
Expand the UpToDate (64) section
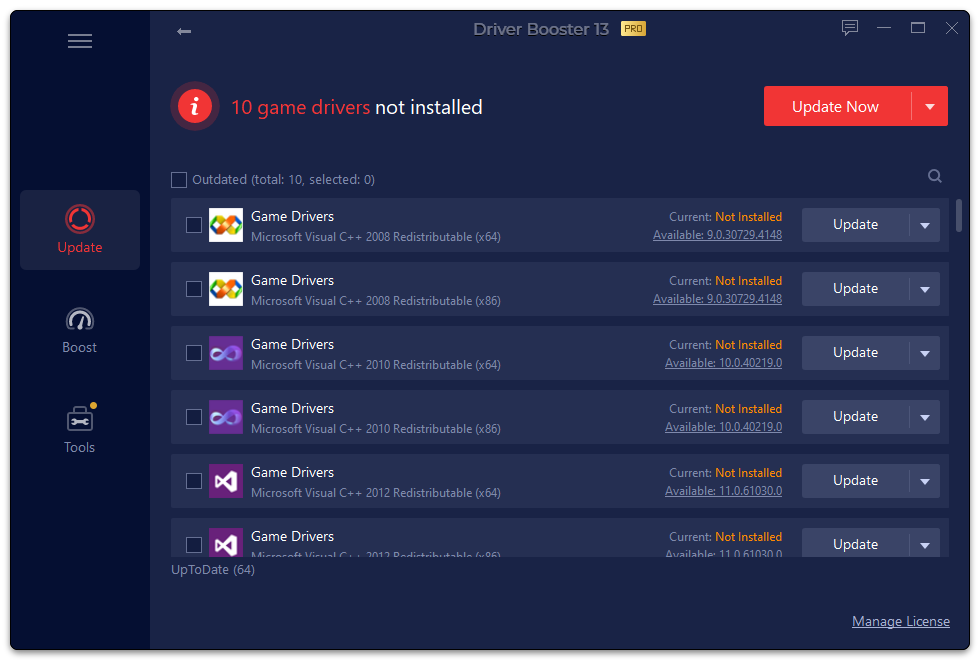click(213, 570)
